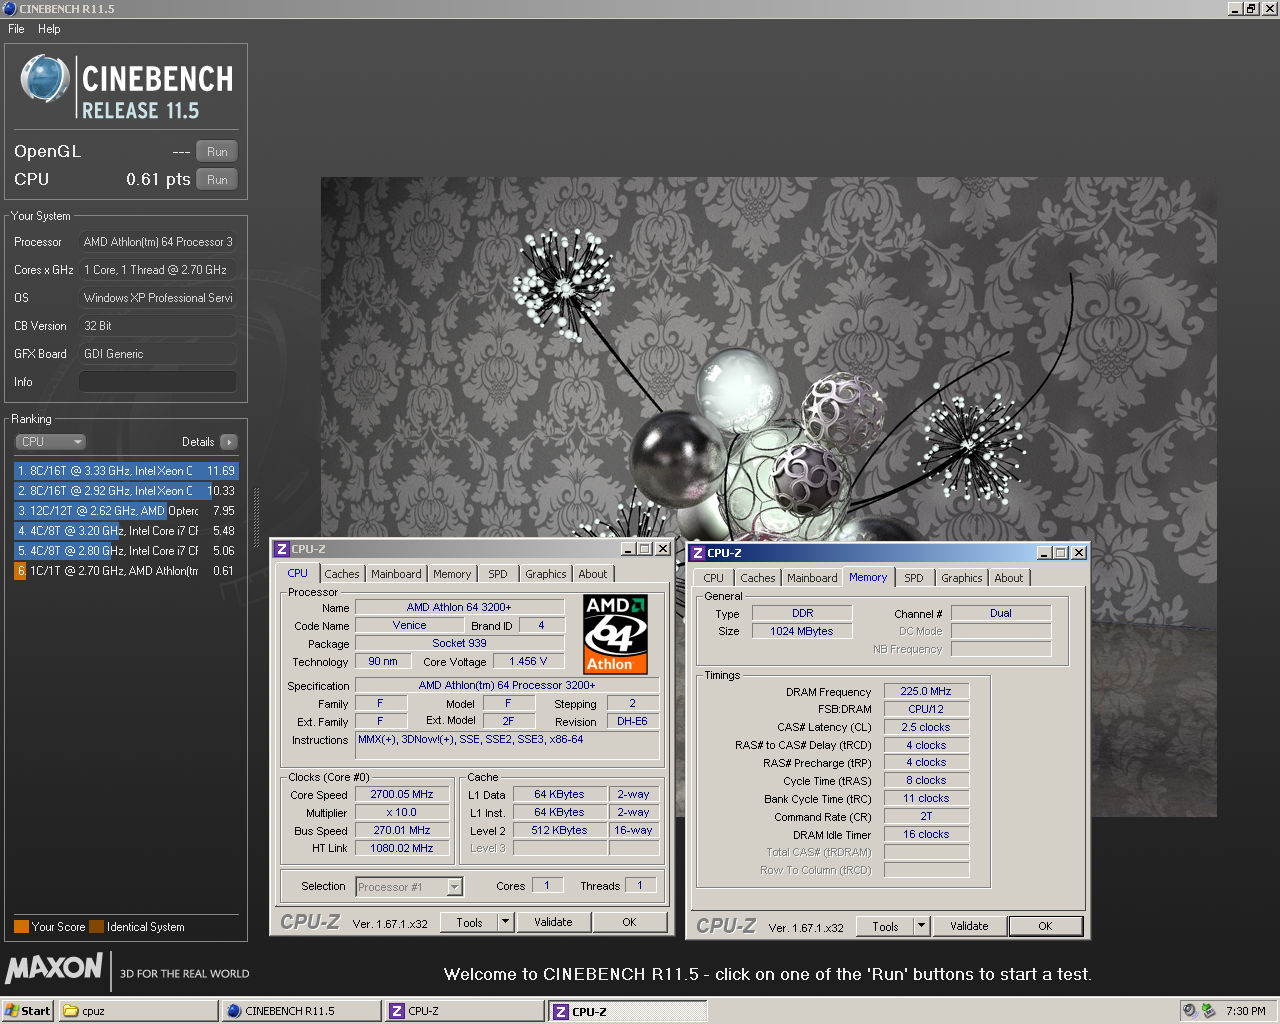
Task: Click the Ranking Details arrow button
Action: (x=229, y=442)
